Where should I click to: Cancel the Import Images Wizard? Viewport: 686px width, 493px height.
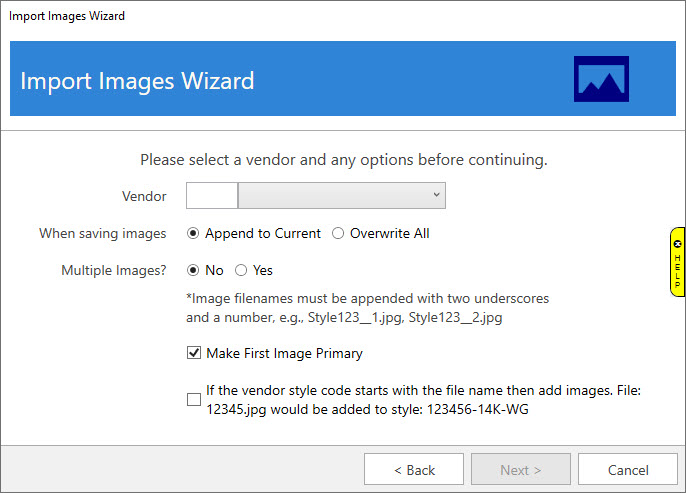coord(627,470)
